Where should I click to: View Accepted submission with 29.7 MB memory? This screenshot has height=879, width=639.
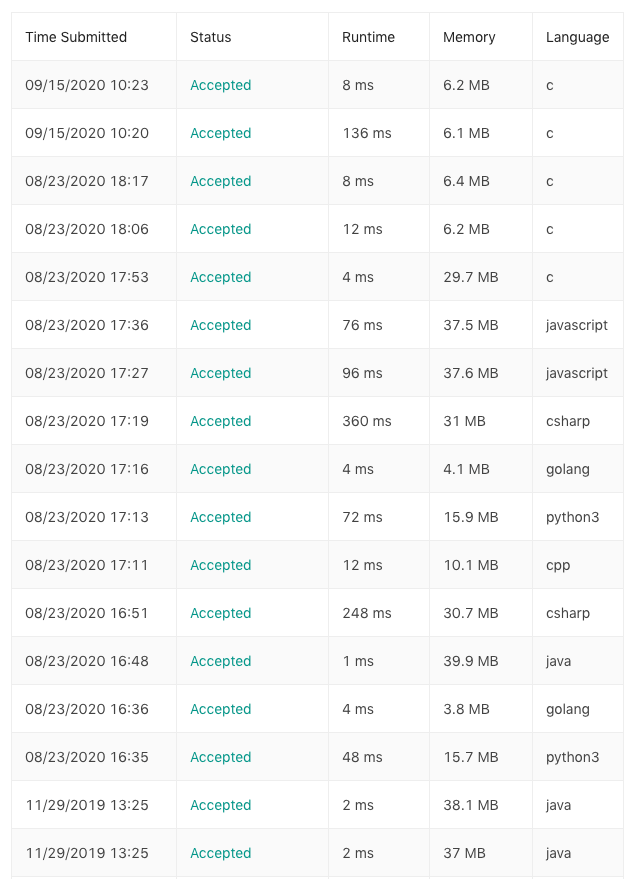(220, 277)
